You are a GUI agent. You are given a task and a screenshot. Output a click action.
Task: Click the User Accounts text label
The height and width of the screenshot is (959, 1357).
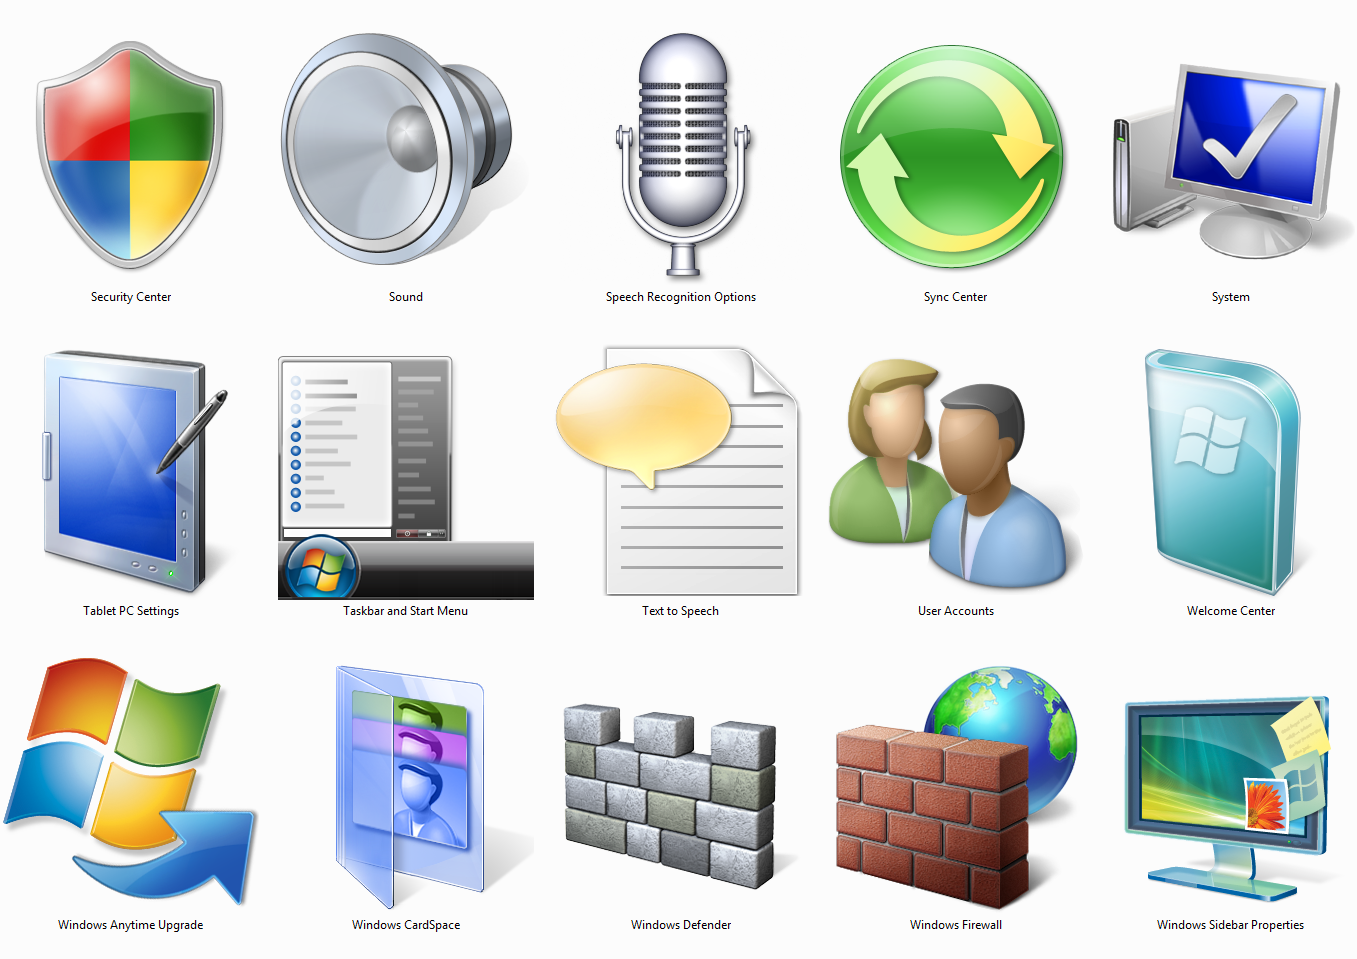click(x=955, y=610)
